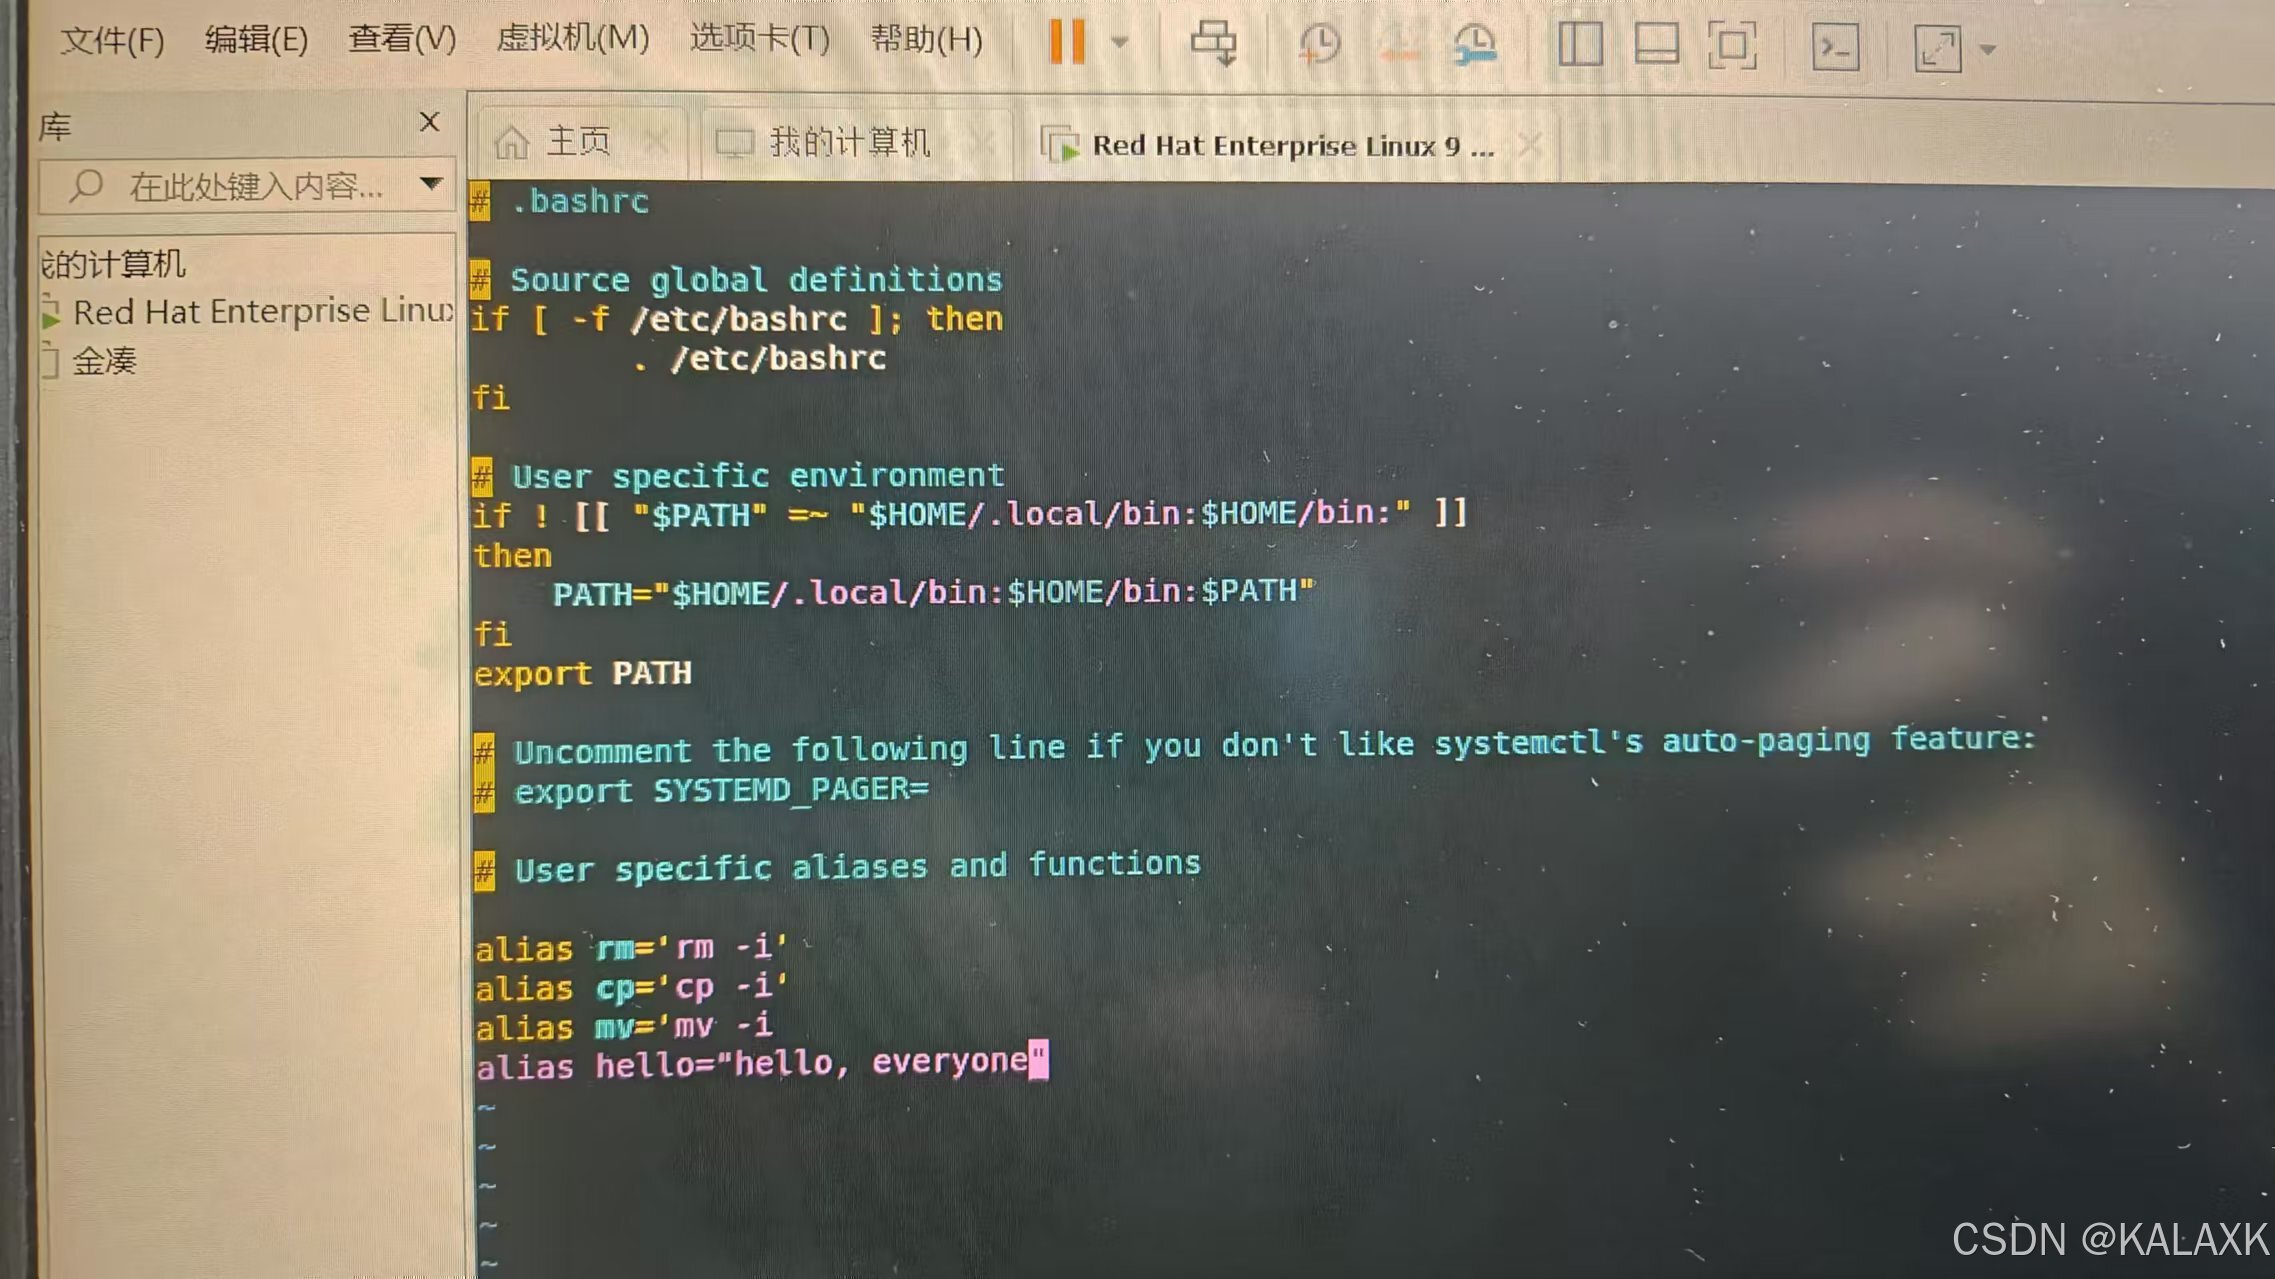
Task: Select 我的计算机 node in library tree
Action: click(x=113, y=264)
